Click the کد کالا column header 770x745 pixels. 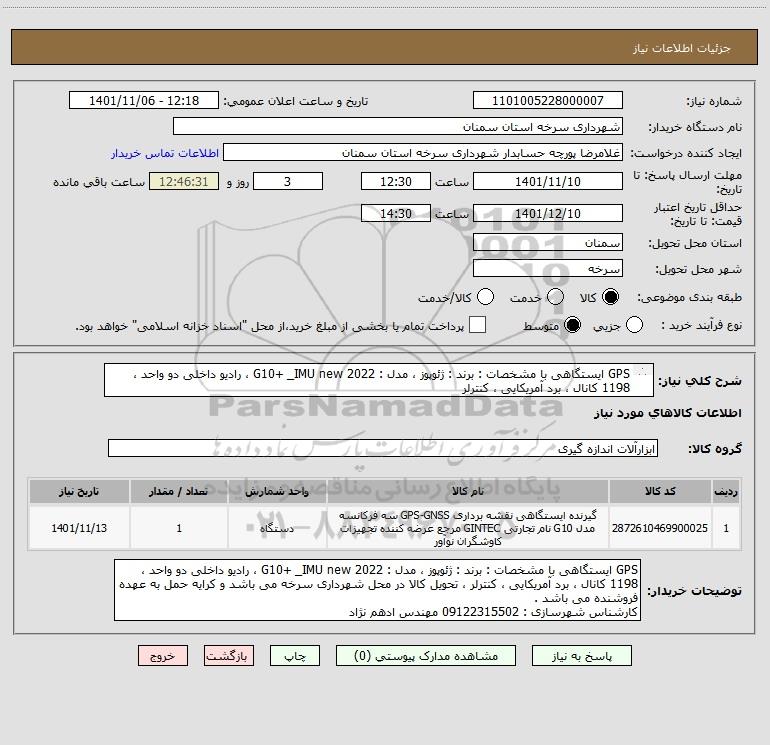[x=660, y=491]
